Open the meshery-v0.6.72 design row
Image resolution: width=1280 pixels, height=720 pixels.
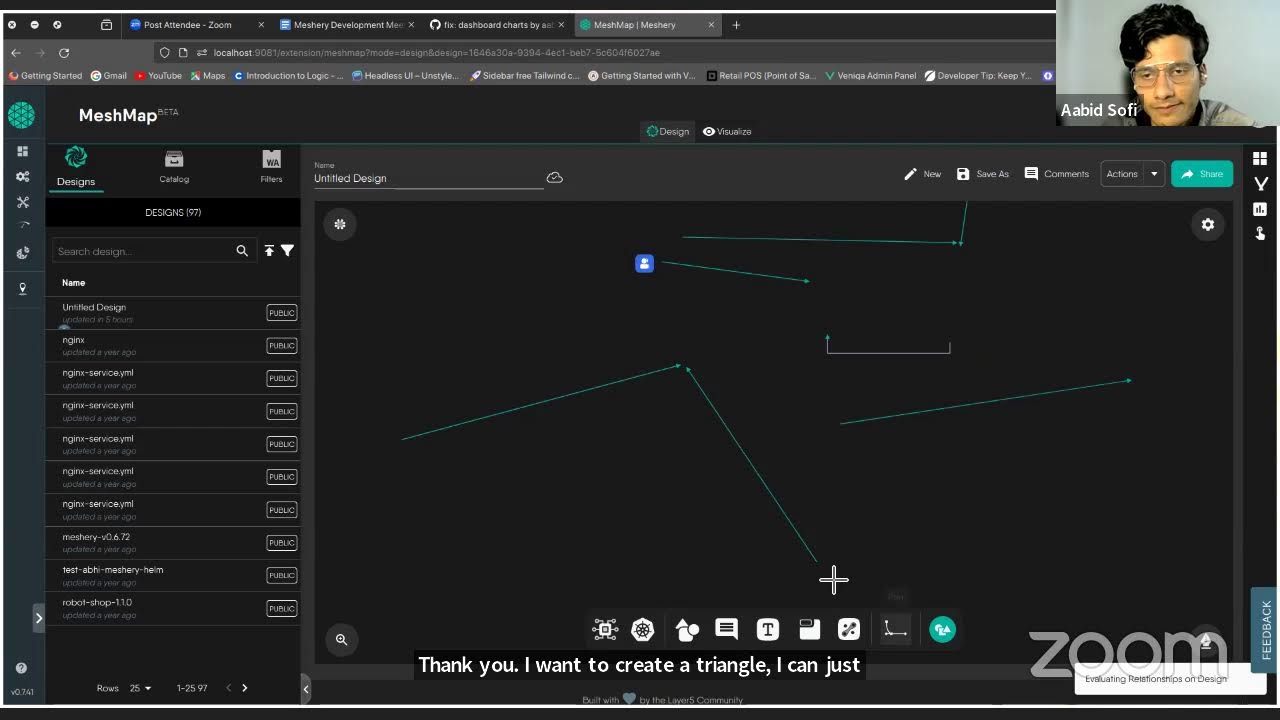[173, 543]
